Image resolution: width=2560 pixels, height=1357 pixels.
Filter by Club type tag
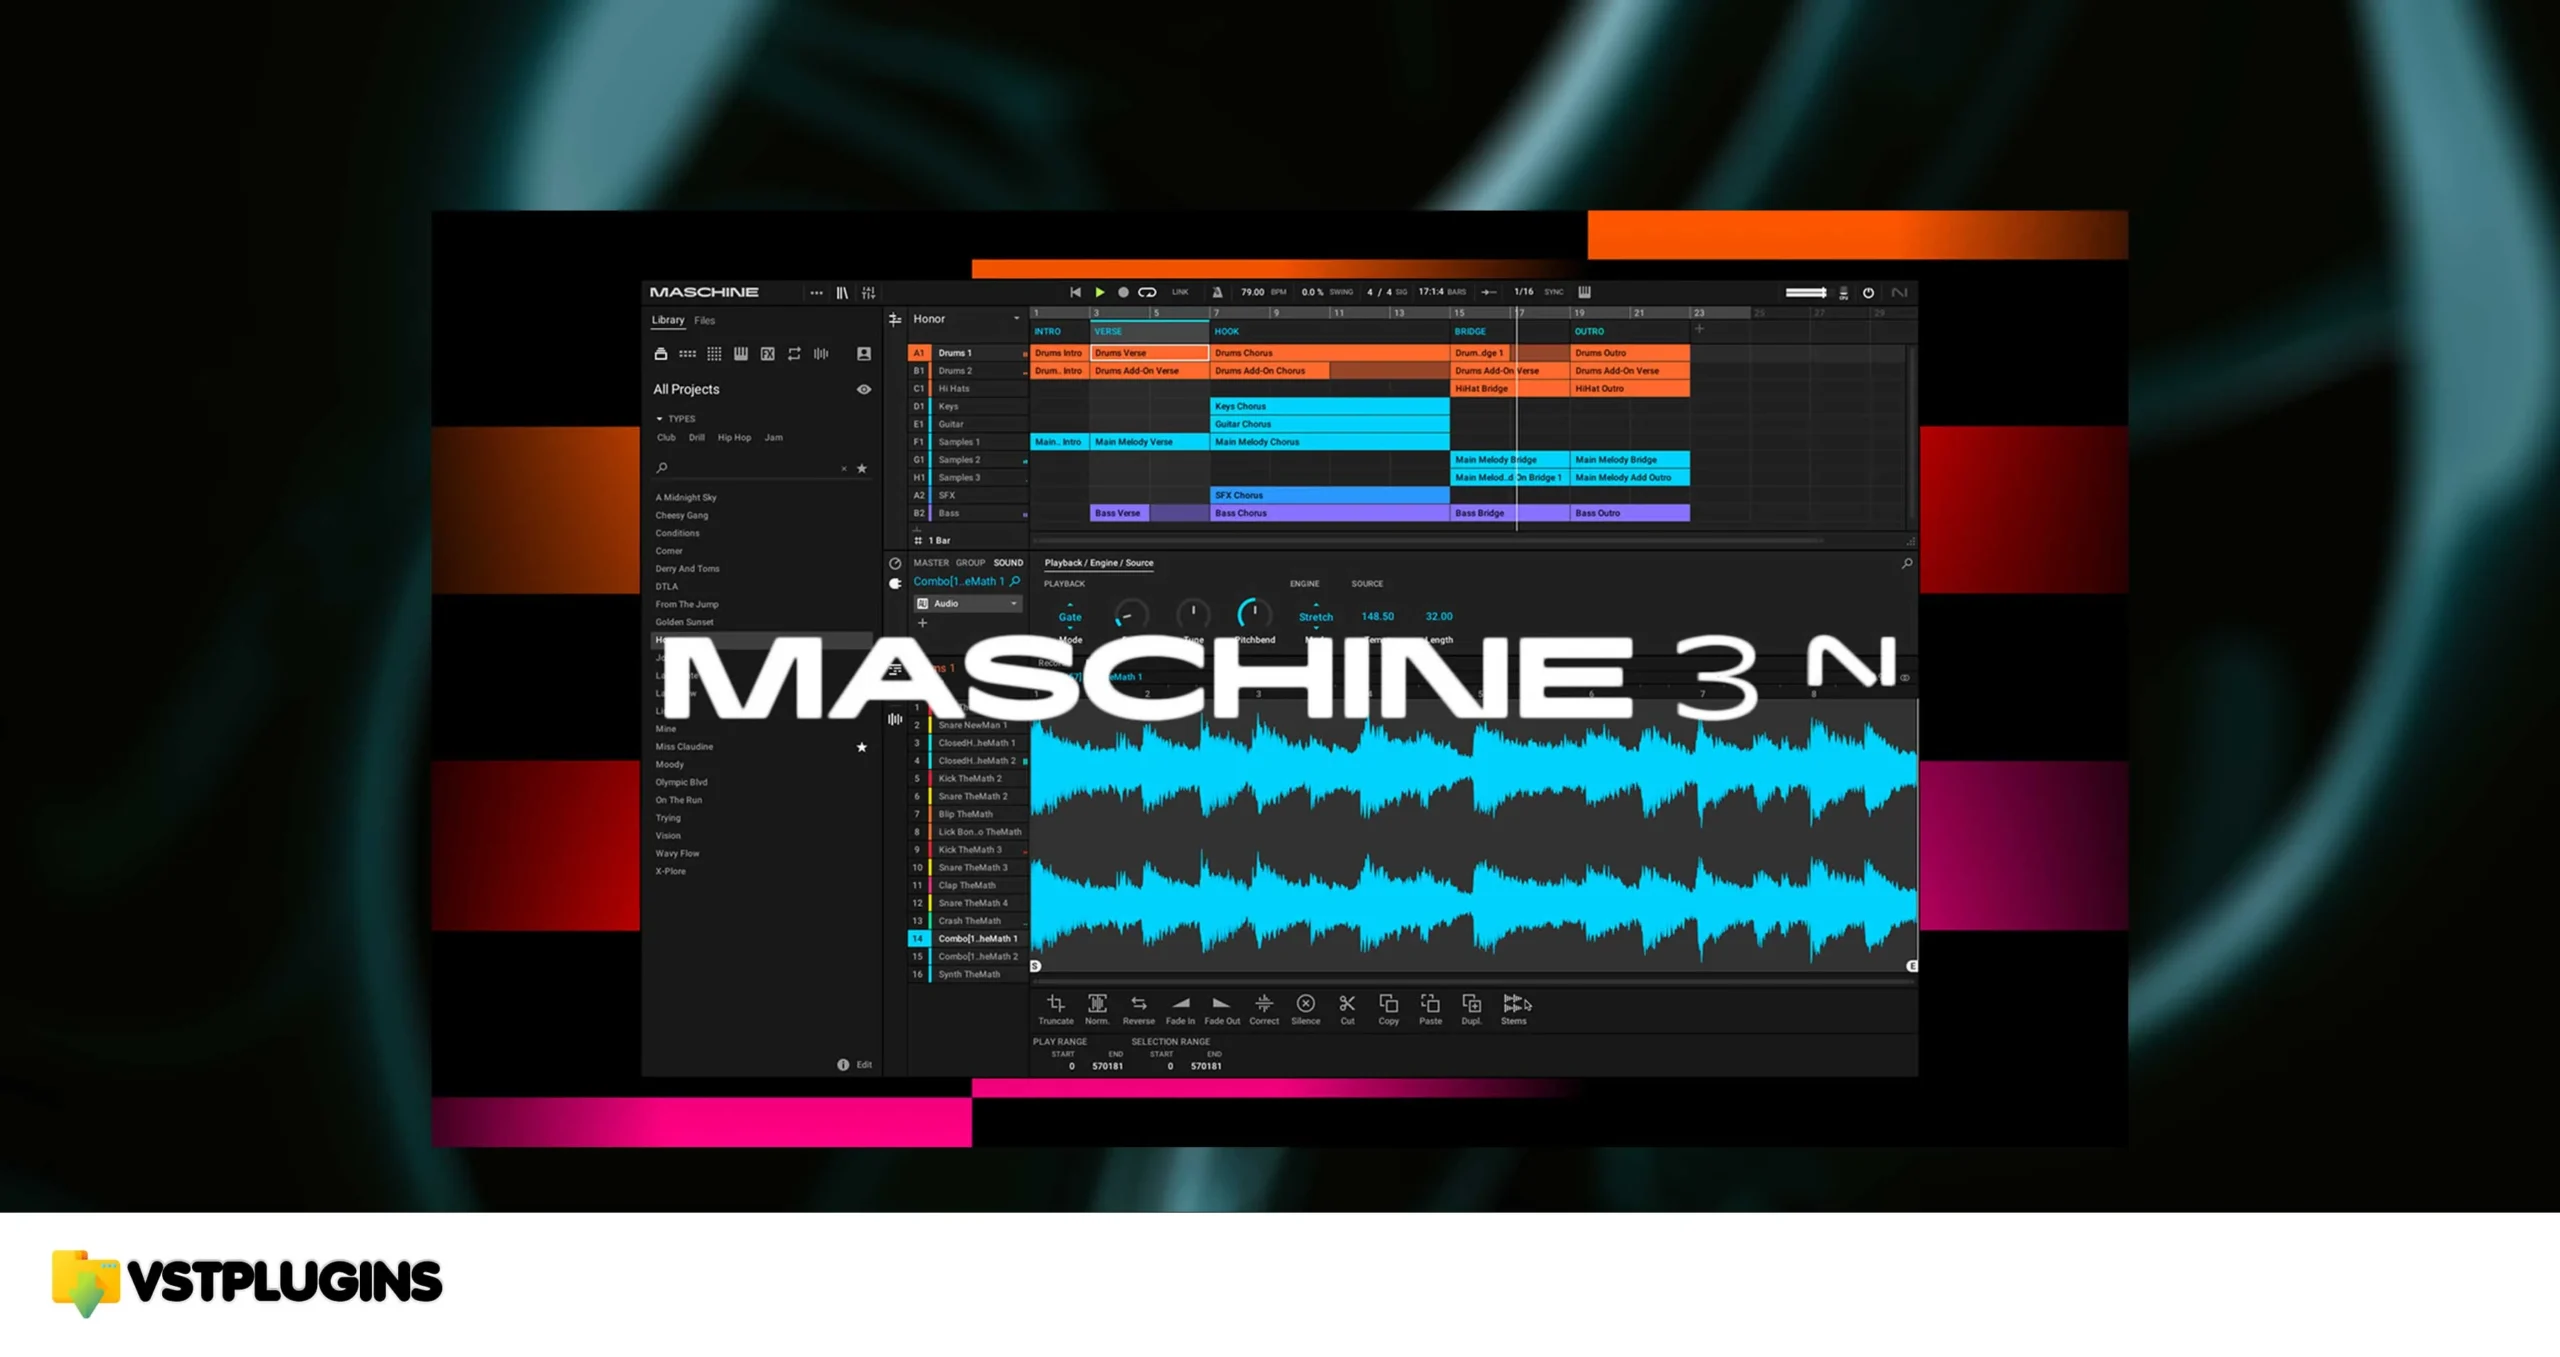666,438
